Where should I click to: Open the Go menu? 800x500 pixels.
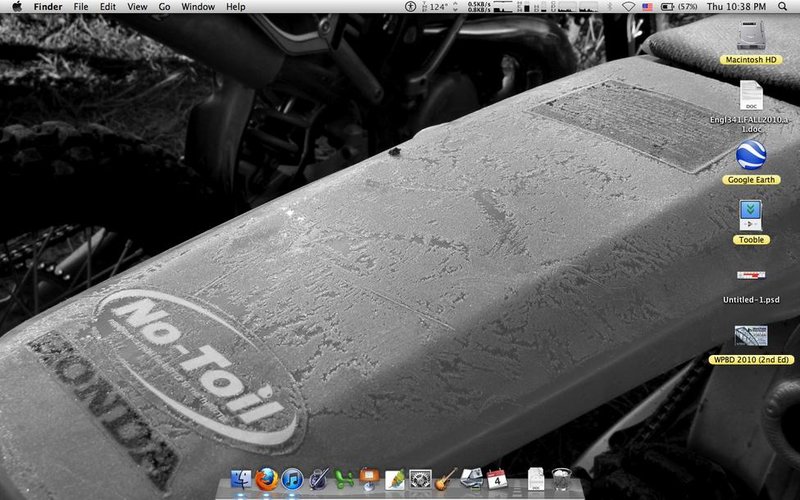(x=164, y=7)
